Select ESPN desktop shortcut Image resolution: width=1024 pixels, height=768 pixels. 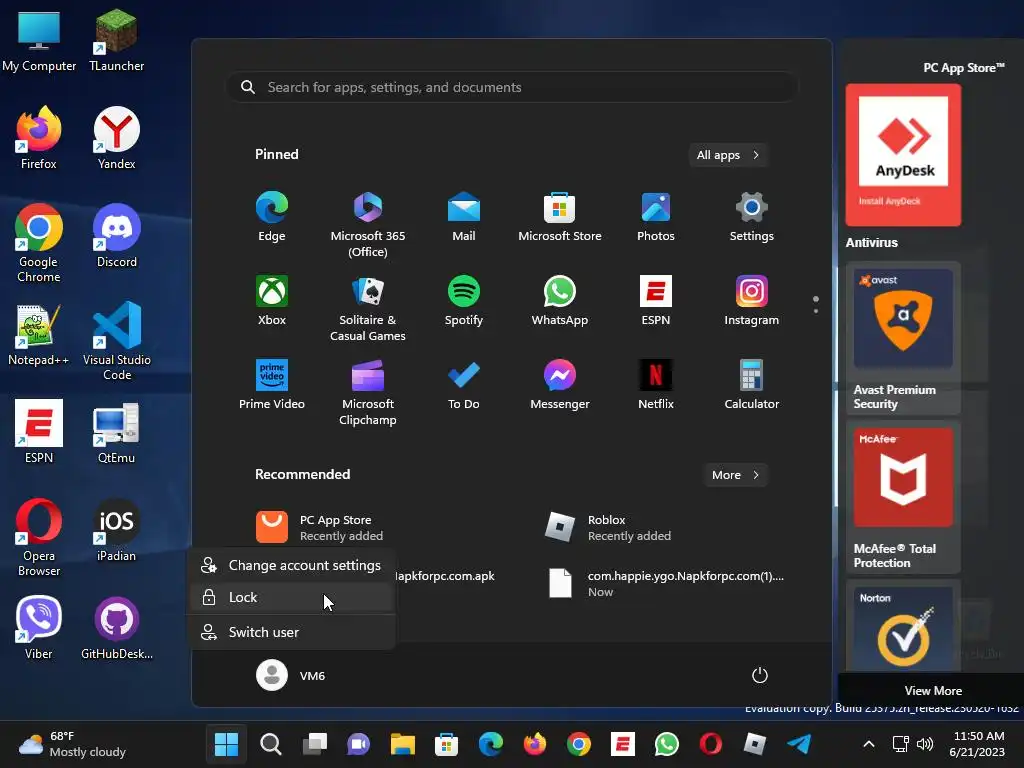(39, 432)
